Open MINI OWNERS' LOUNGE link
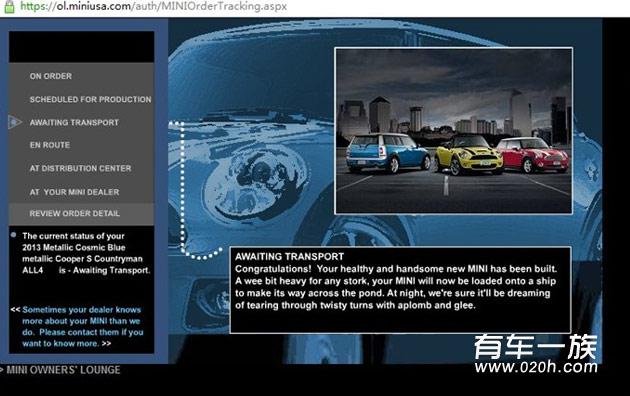The height and width of the screenshot is (396, 630). (63, 370)
